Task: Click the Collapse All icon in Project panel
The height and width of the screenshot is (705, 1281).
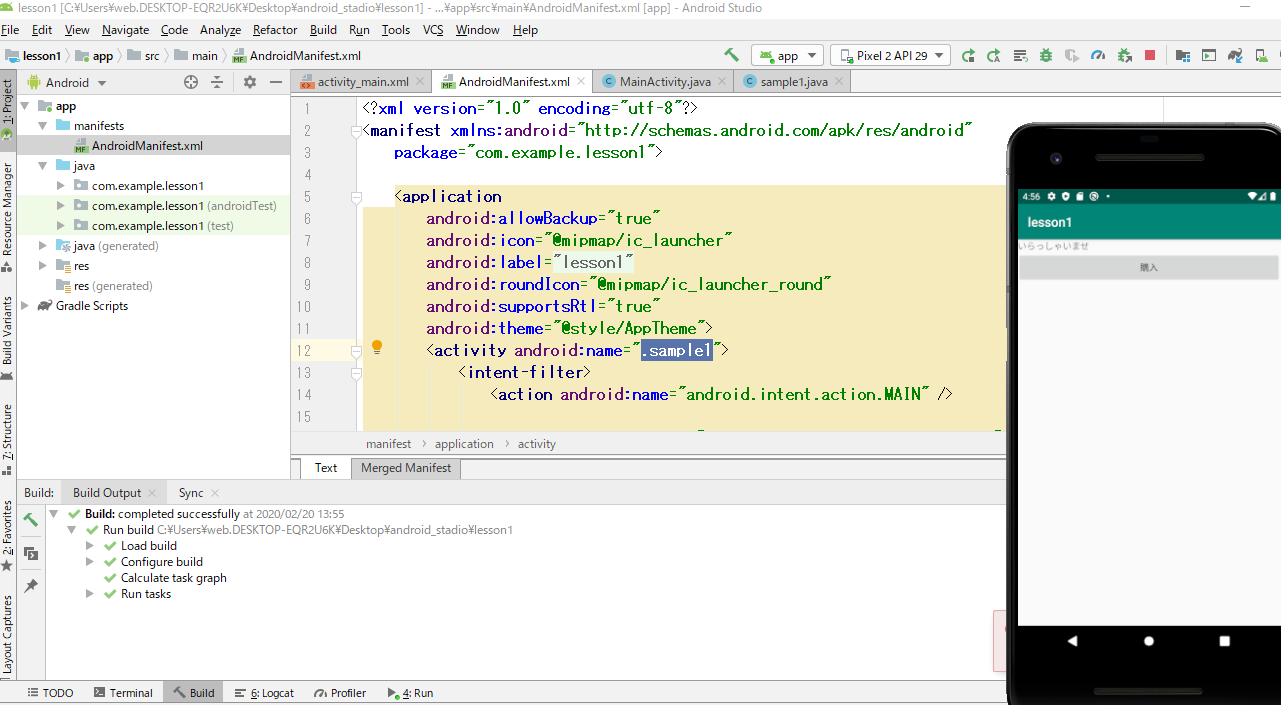Action: (x=216, y=82)
